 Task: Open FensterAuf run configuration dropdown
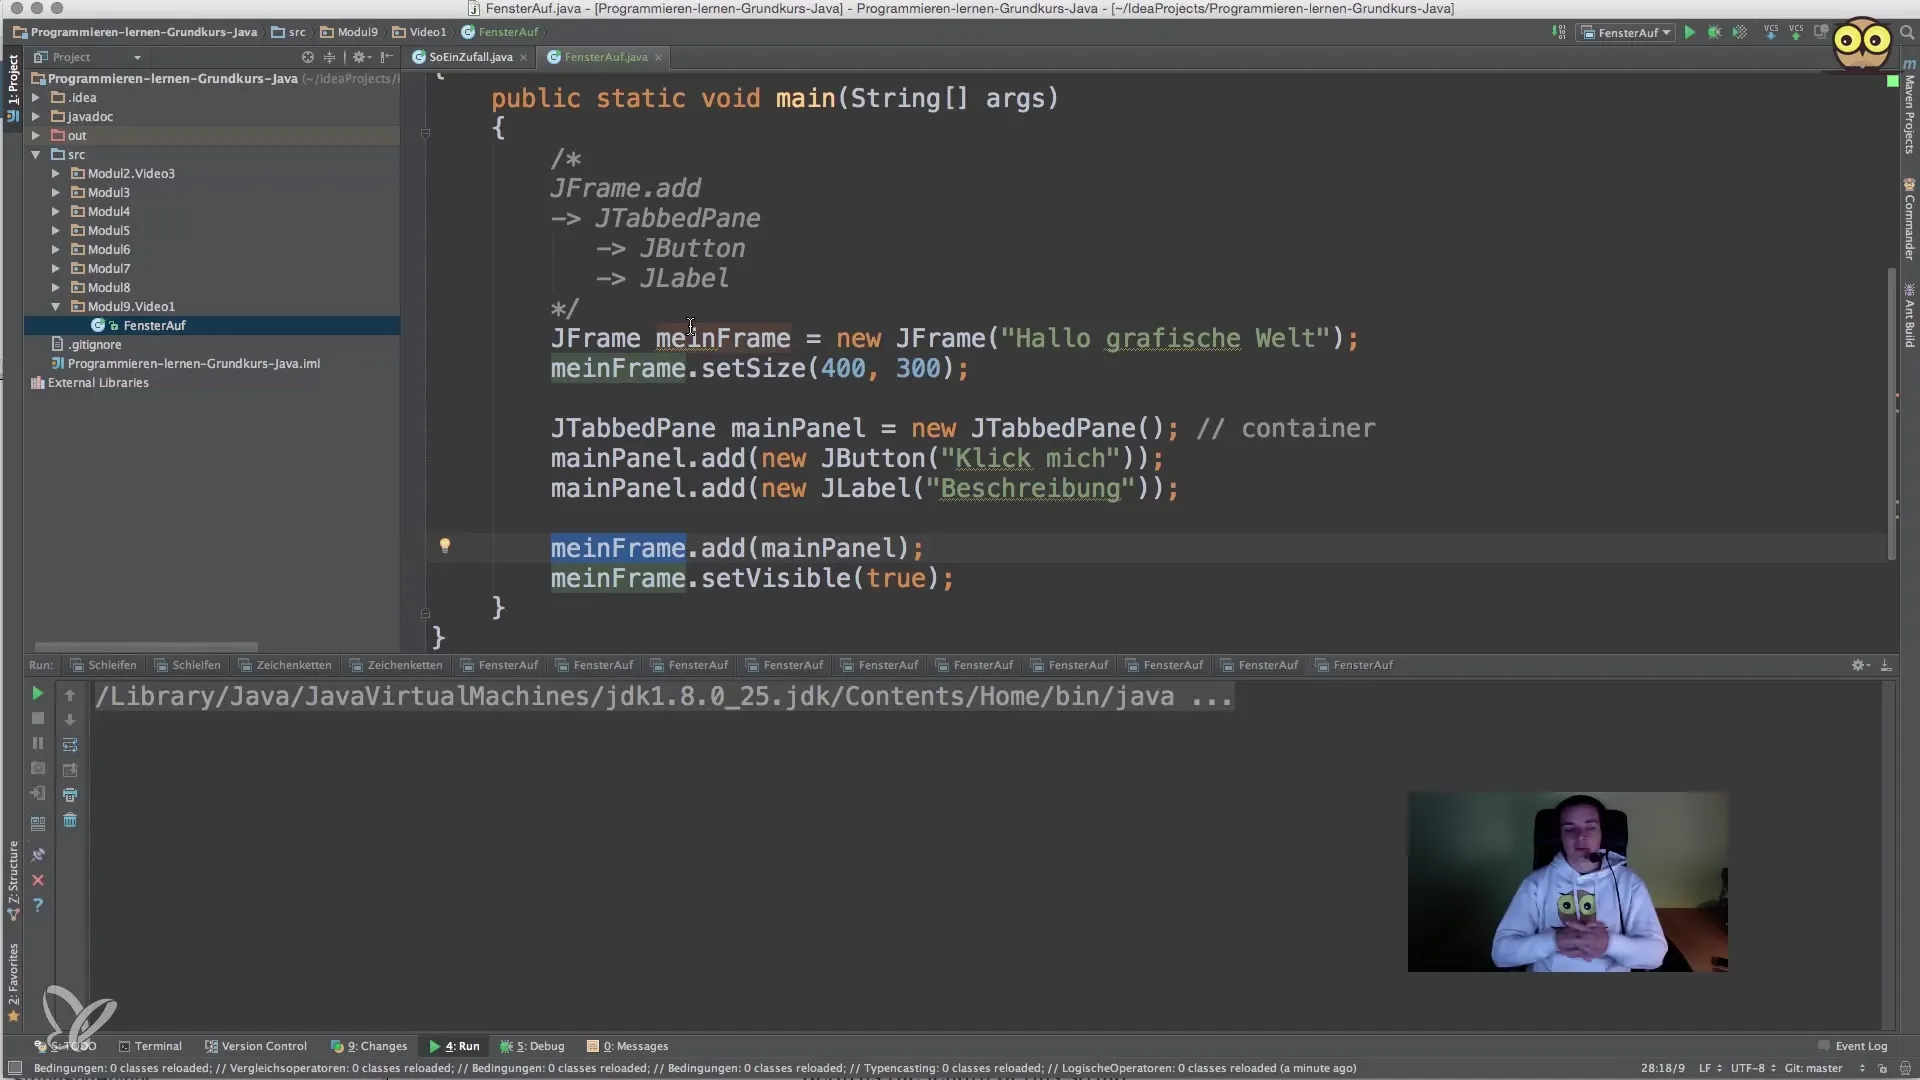pyautogui.click(x=1626, y=32)
